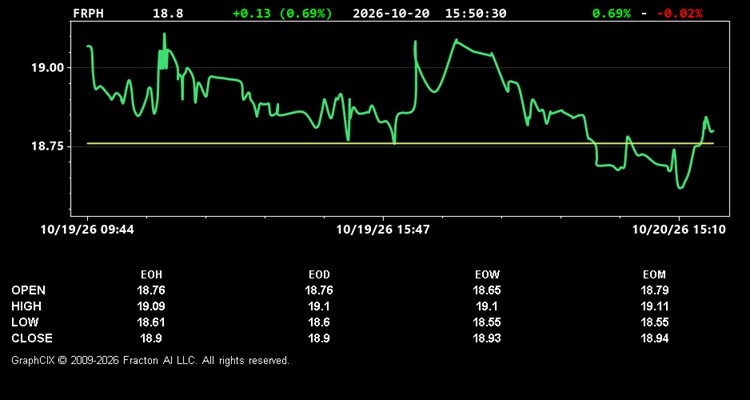Viewport: 750px width, 400px height.
Task: Click the EOD high value 19.1
Action: pos(319,306)
